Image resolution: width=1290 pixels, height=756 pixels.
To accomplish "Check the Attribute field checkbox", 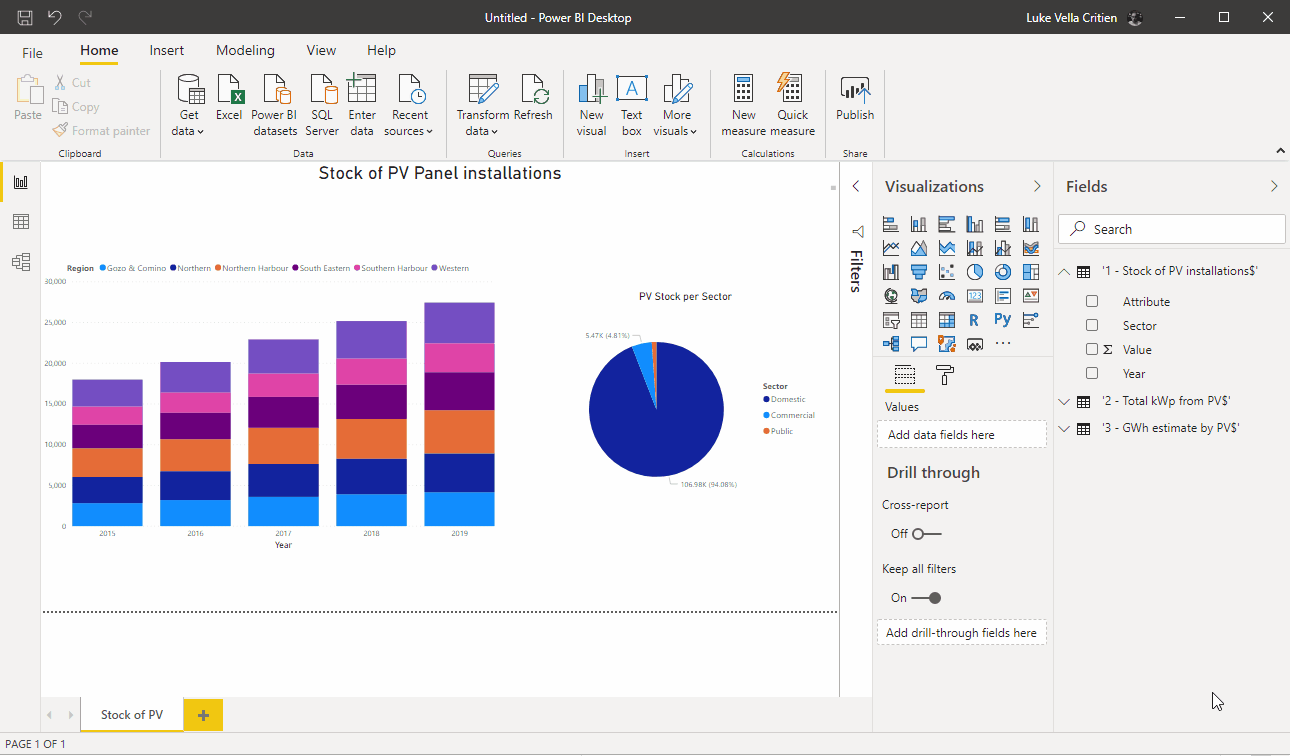I will pos(1092,301).
